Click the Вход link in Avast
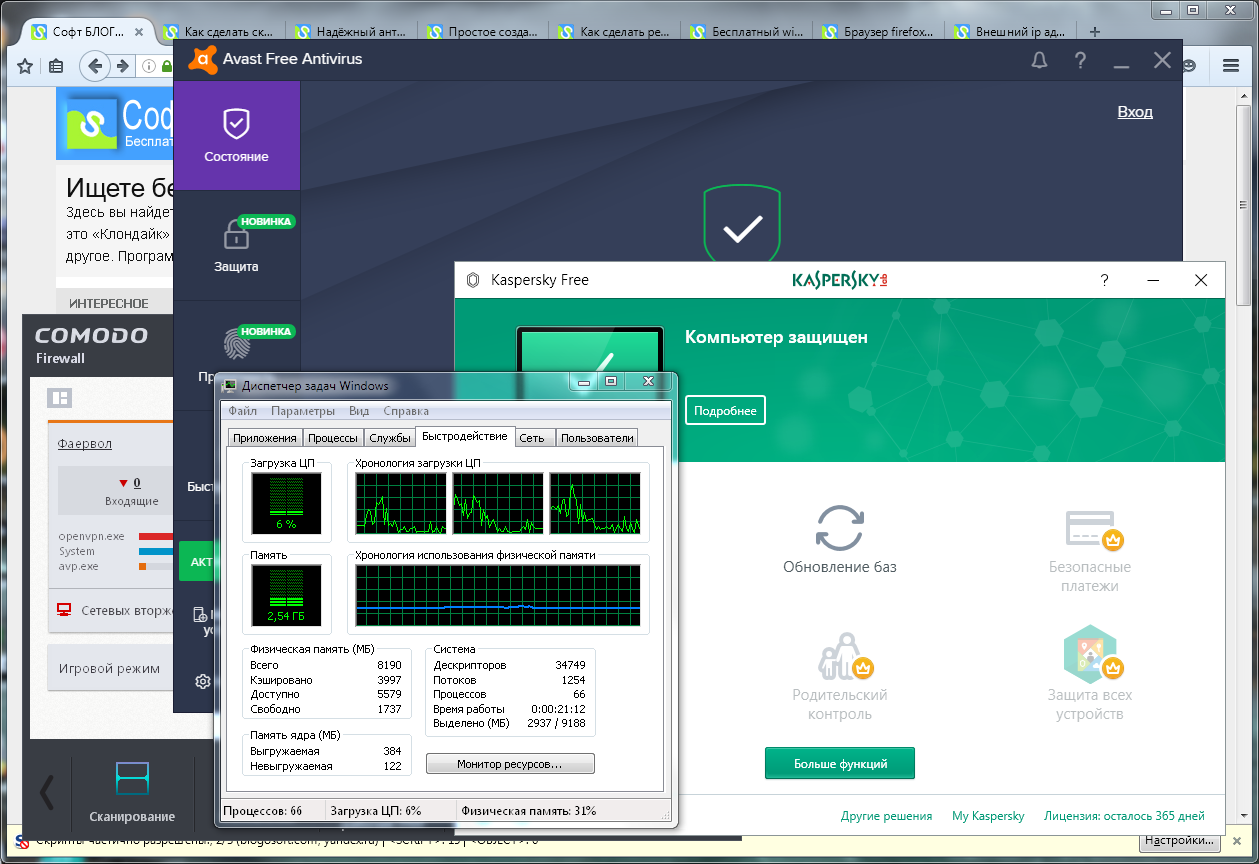The image size is (1259, 864). [x=1135, y=112]
